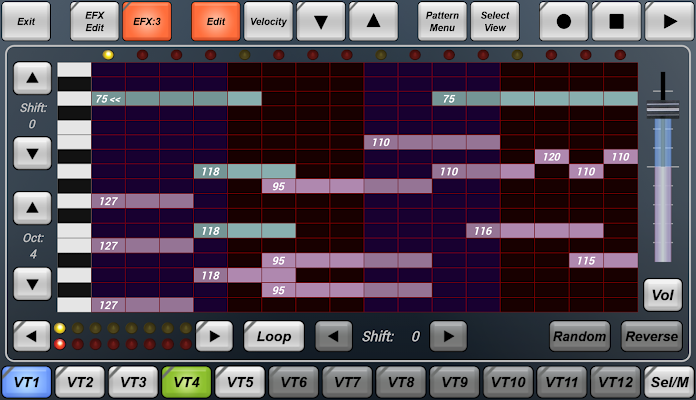The image size is (696, 400).
Task: Select the VT5 track tab
Action: [240, 382]
